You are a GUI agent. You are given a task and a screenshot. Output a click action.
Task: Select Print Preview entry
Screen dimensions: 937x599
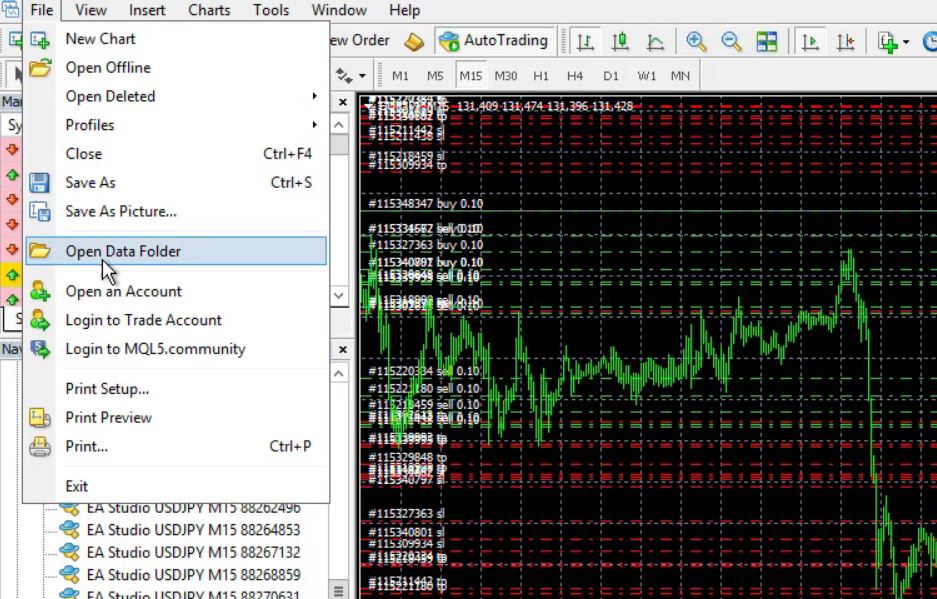click(176, 417)
